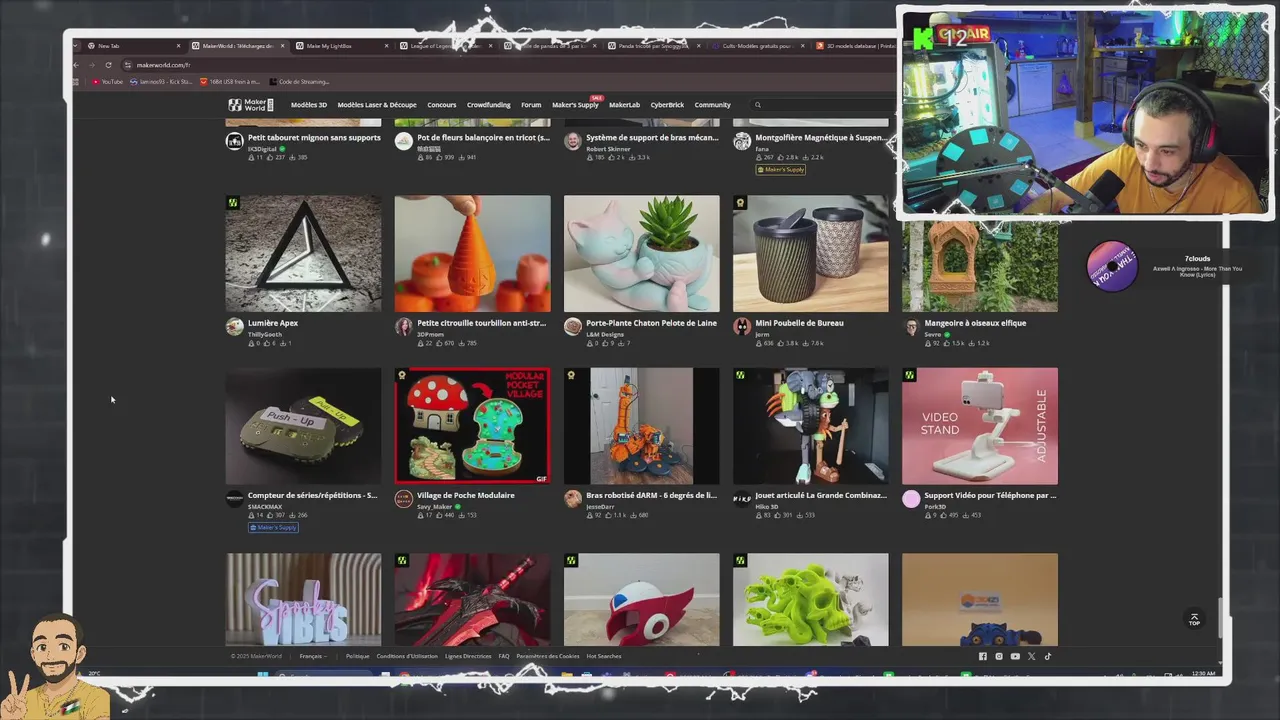Open the X icon in the footer
This screenshot has height=720, width=1280.
[1031, 656]
